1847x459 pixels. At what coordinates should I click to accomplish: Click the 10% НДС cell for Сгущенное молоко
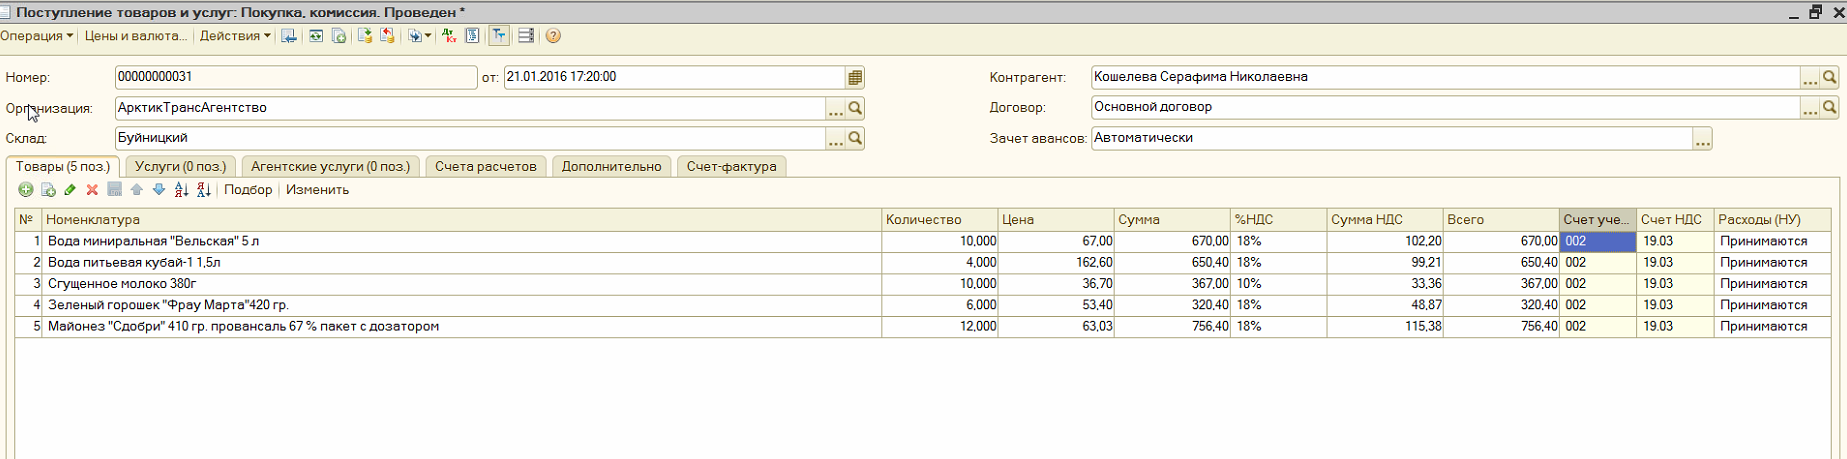[1278, 284]
